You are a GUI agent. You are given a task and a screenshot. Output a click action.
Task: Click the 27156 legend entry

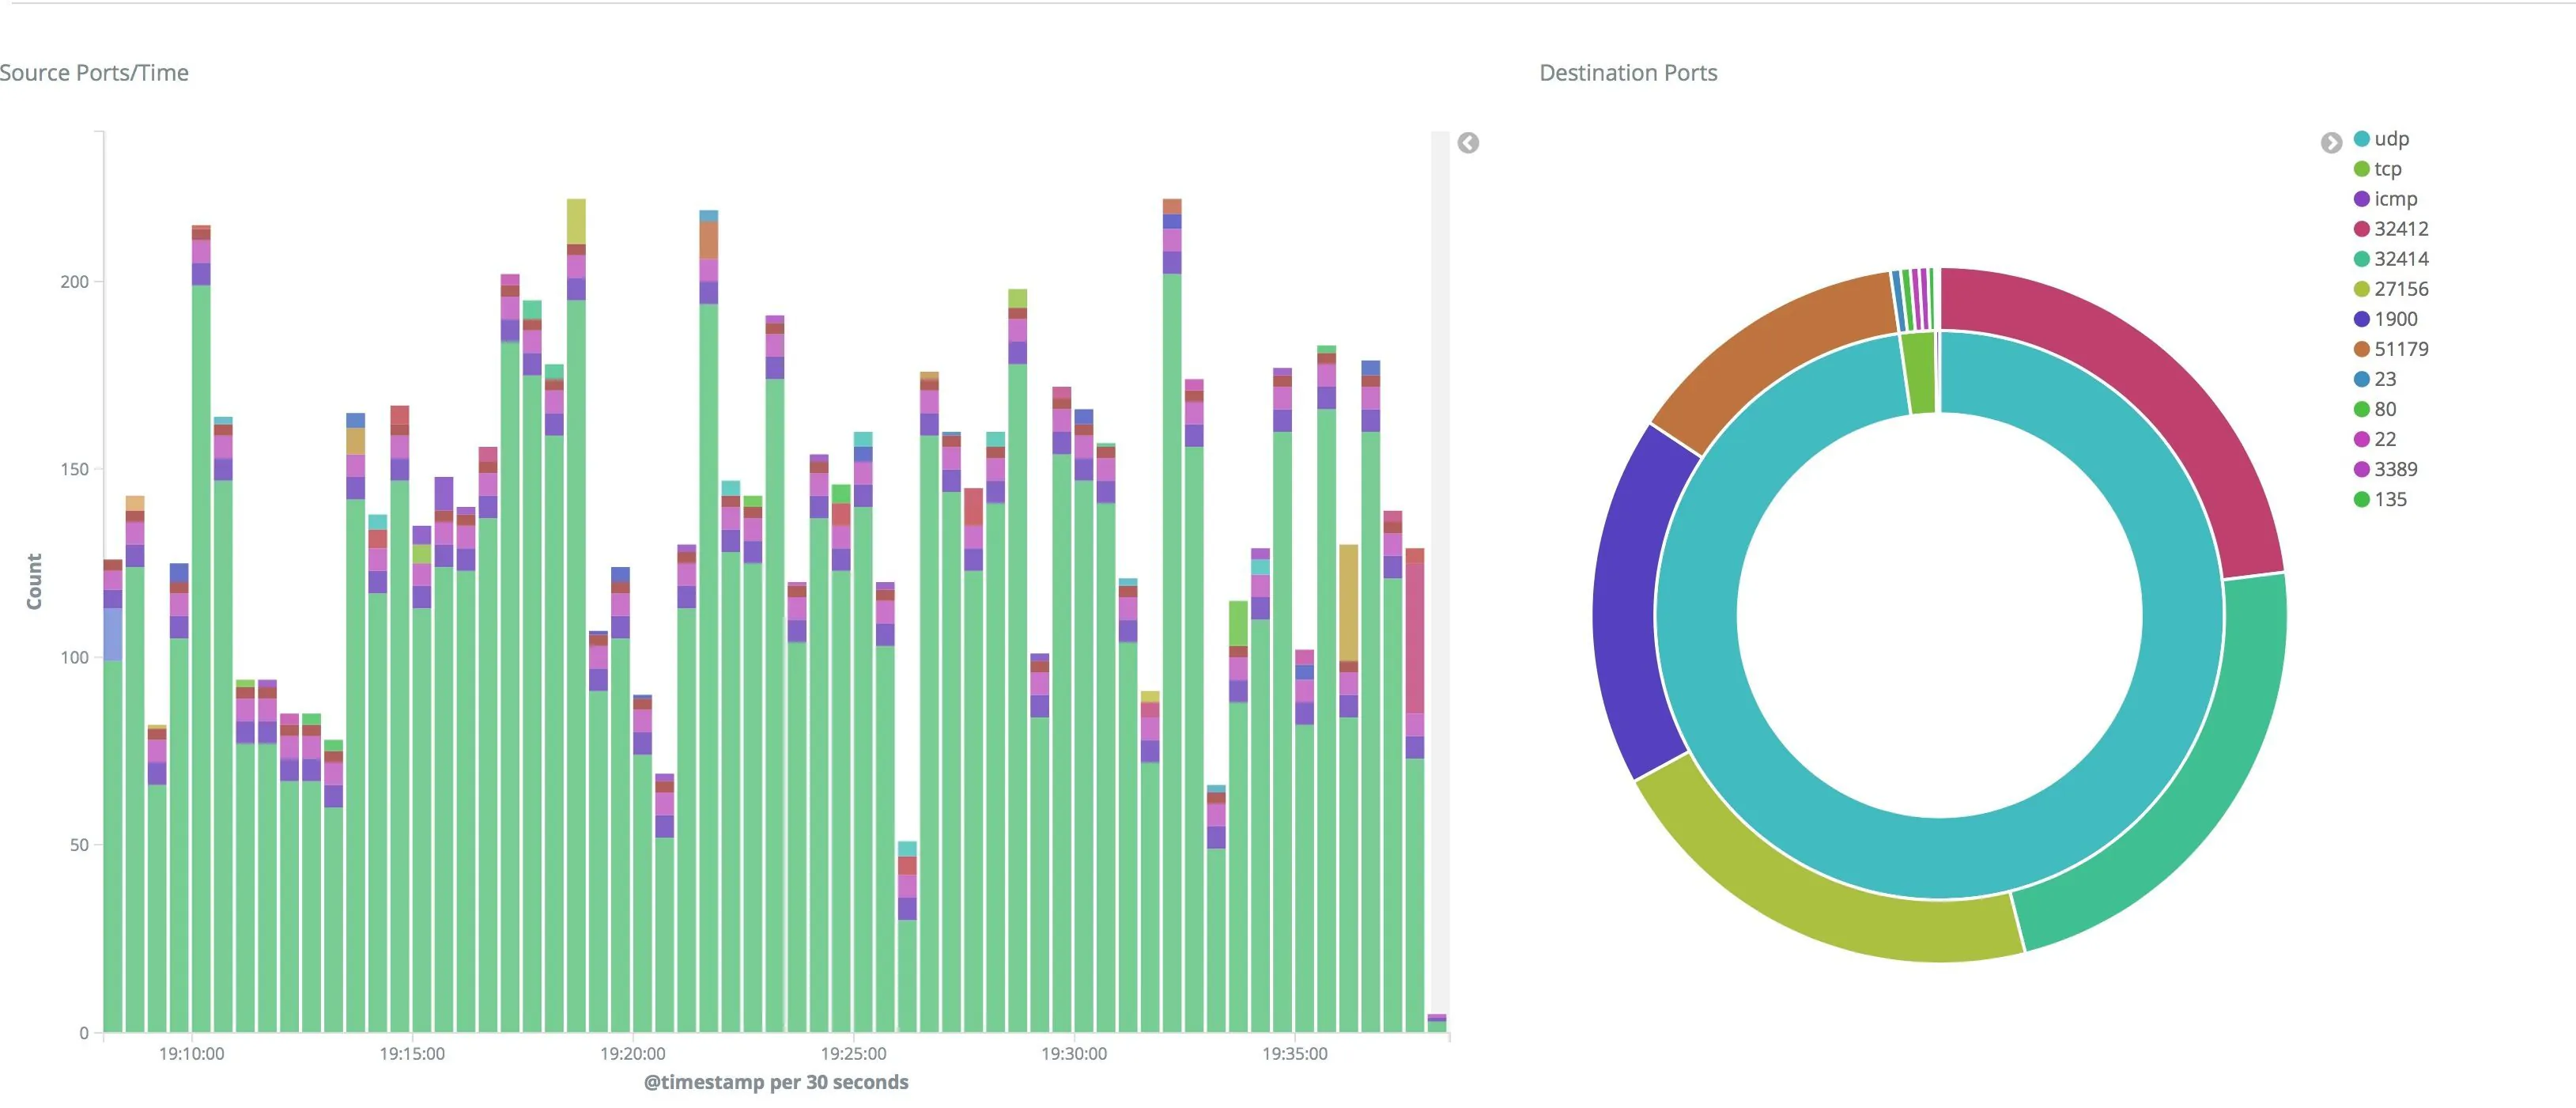pos(2391,289)
